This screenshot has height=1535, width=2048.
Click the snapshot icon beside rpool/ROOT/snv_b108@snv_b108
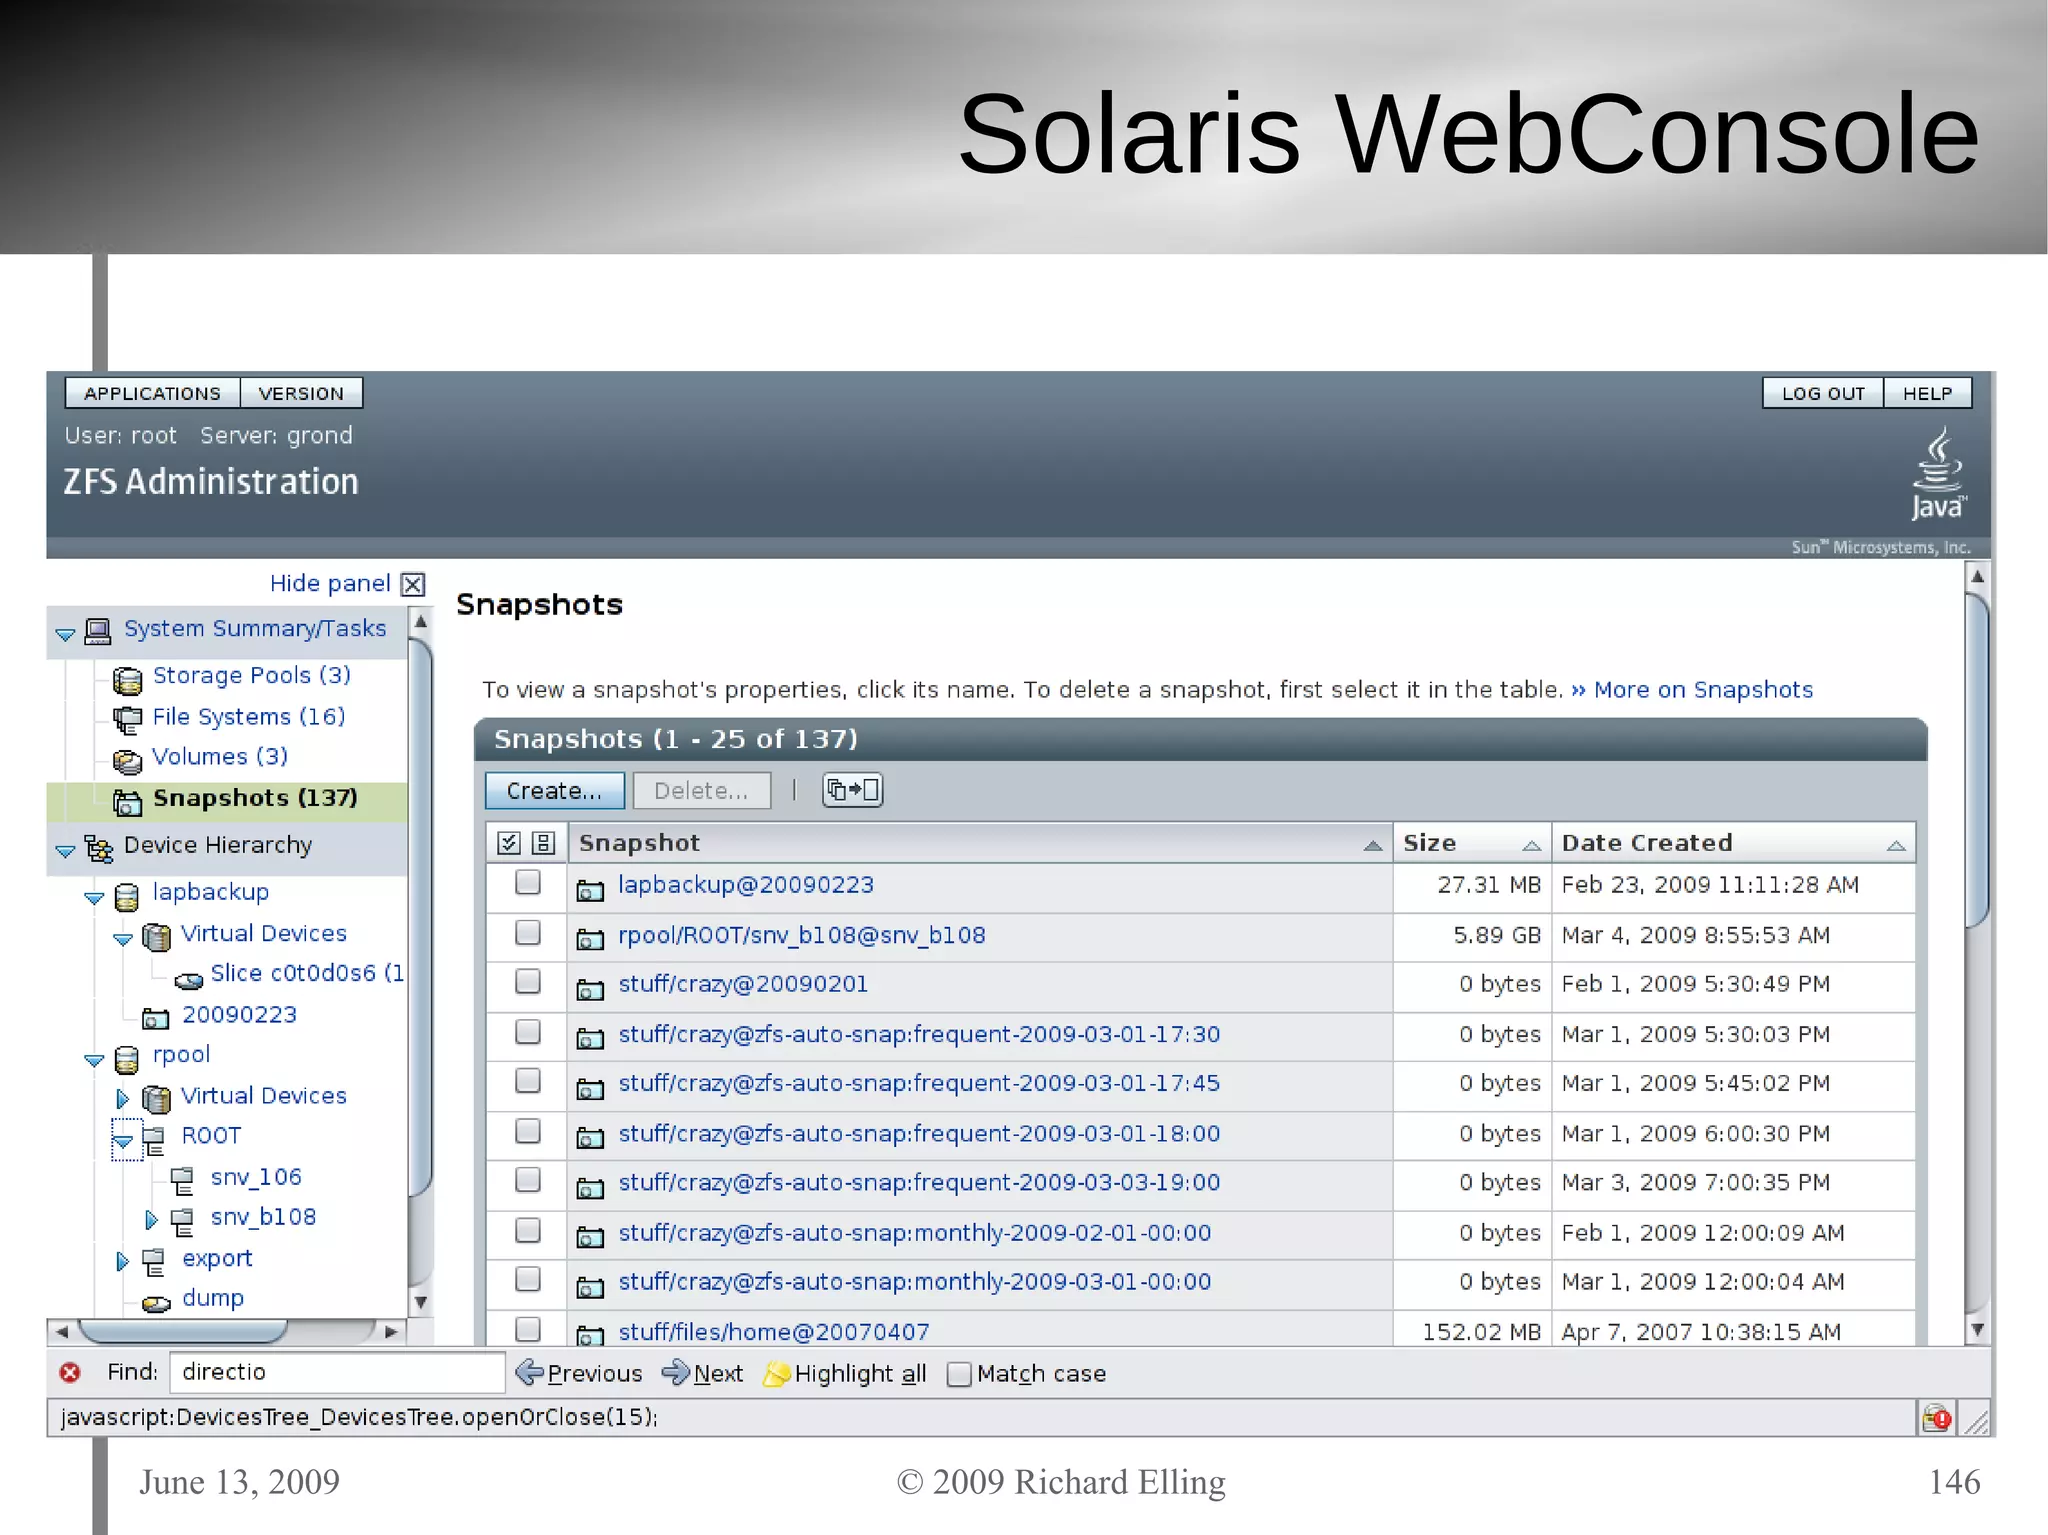(x=590, y=939)
